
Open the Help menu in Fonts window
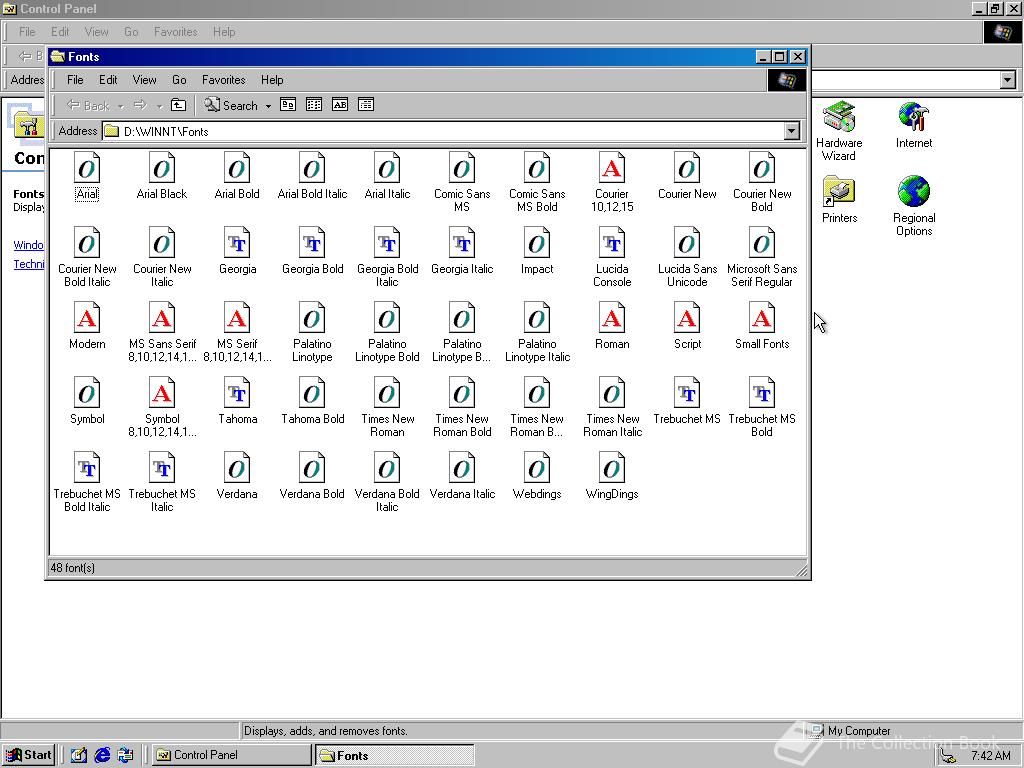click(272, 80)
